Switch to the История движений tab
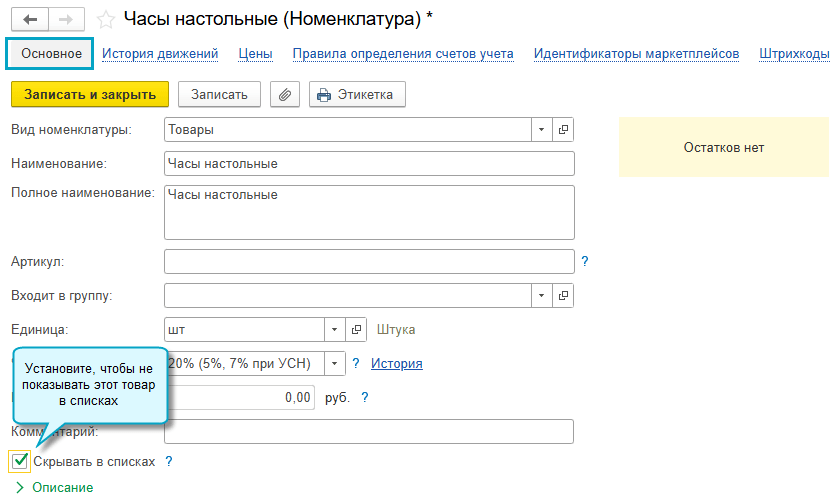Image resolution: width=840 pixels, height=502 pixels. [x=160, y=54]
